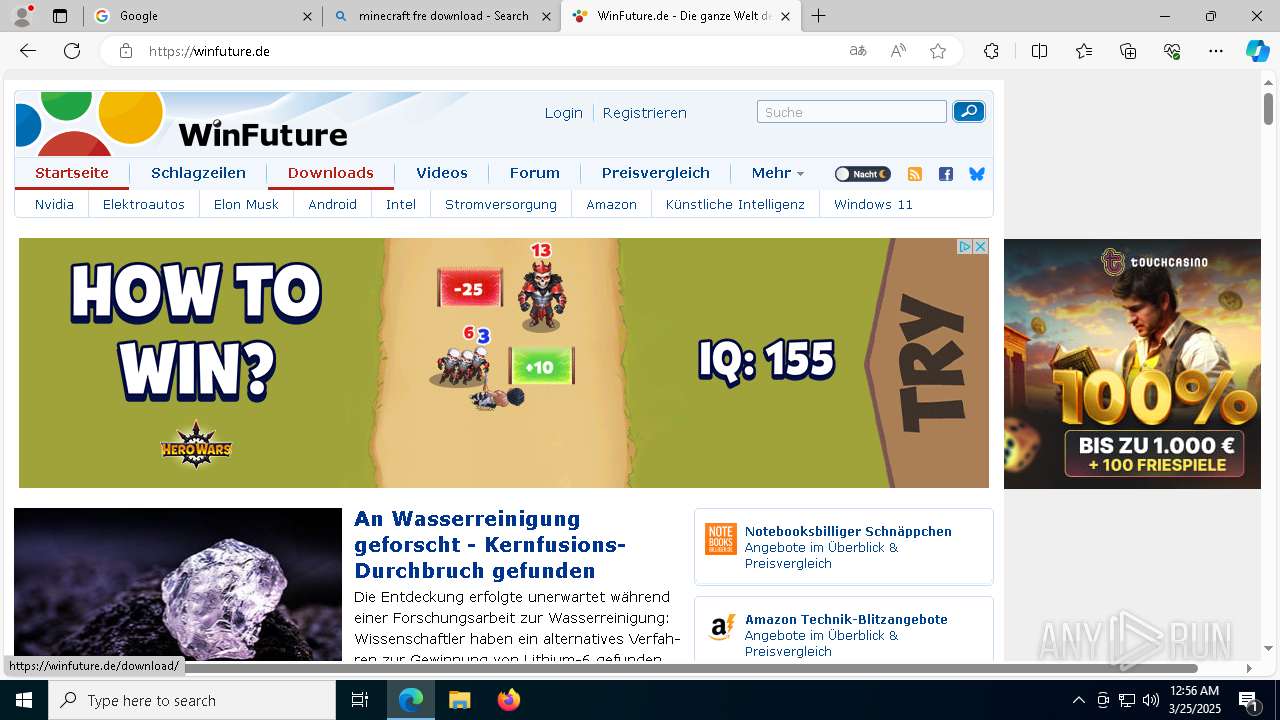Image resolution: width=1280 pixels, height=720 pixels.
Task: Click the Edge profile avatar icon
Action: click(22, 15)
